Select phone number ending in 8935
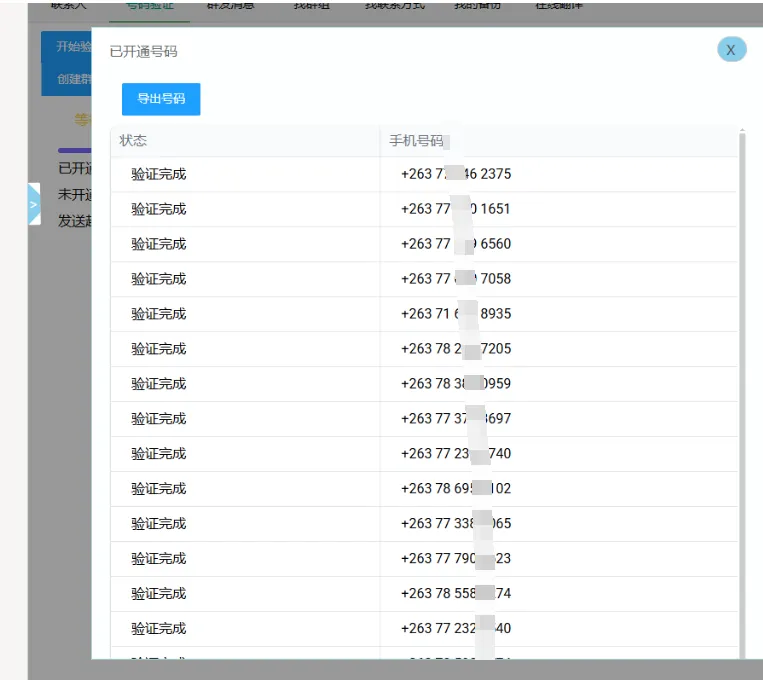This screenshot has height=680, width=763. click(x=456, y=314)
